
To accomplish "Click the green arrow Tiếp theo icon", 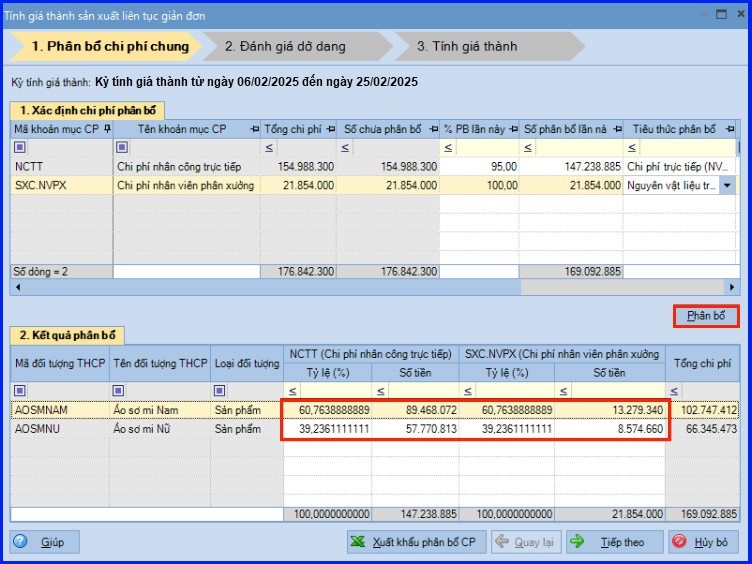I will point(579,542).
